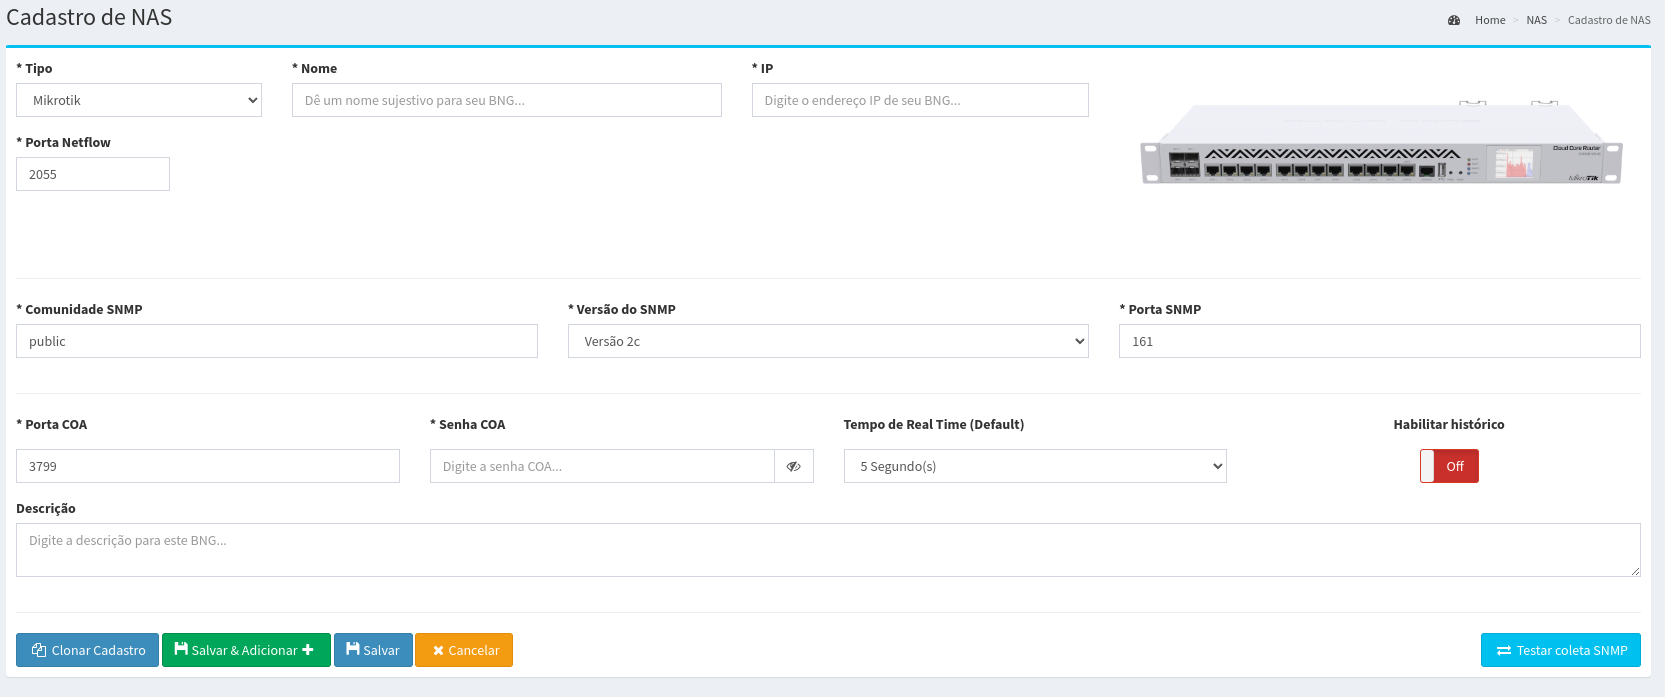Navigate to NAS breadcrumb link
This screenshot has height=697, width=1665.
pos(1536,20)
